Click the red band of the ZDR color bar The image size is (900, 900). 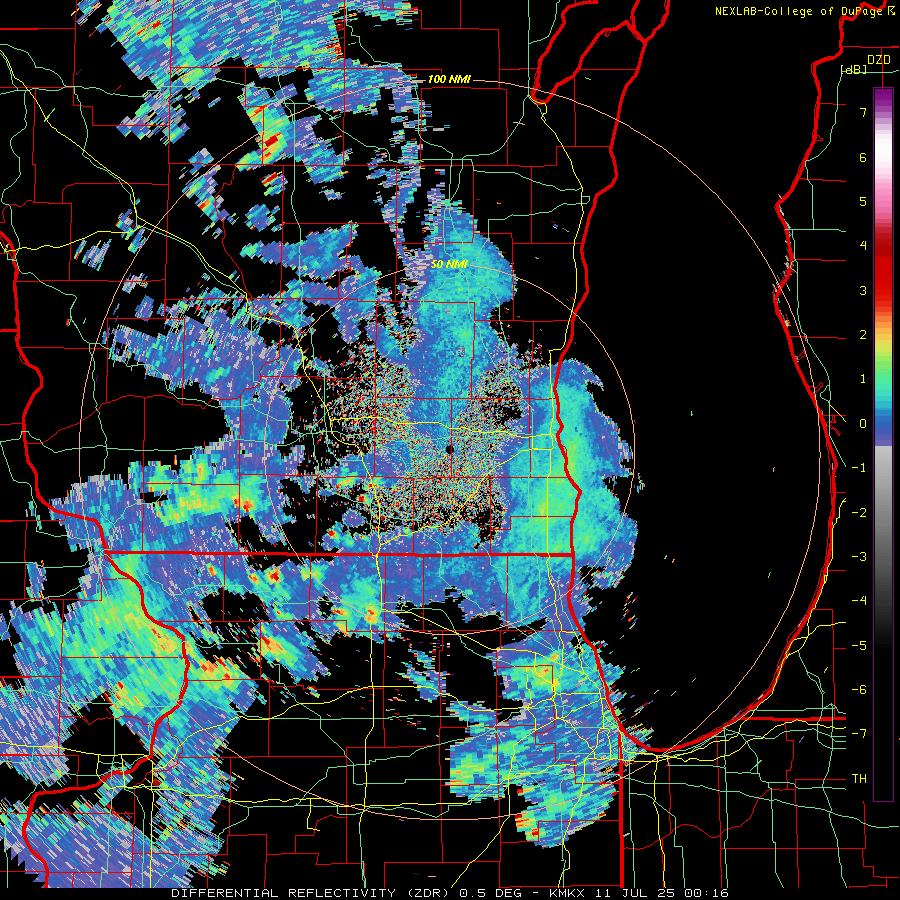(x=883, y=267)
